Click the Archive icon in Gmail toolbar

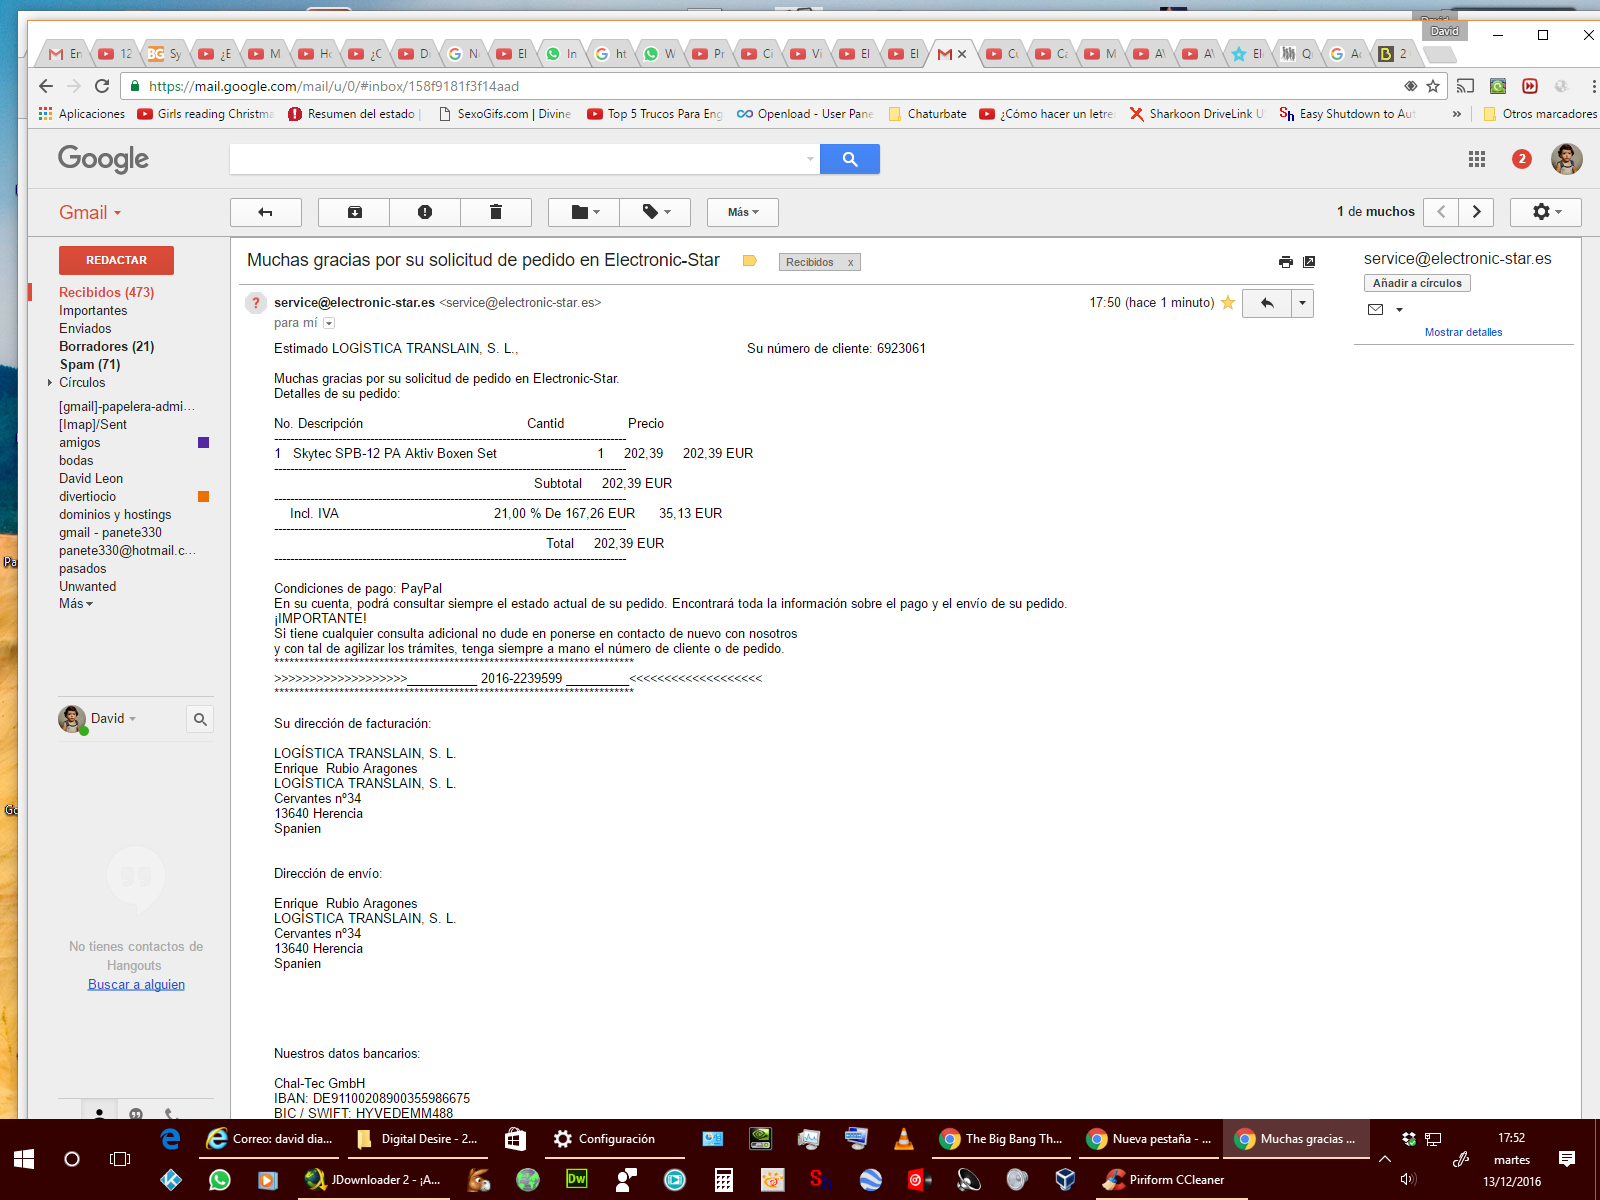[x=354, y=212]
